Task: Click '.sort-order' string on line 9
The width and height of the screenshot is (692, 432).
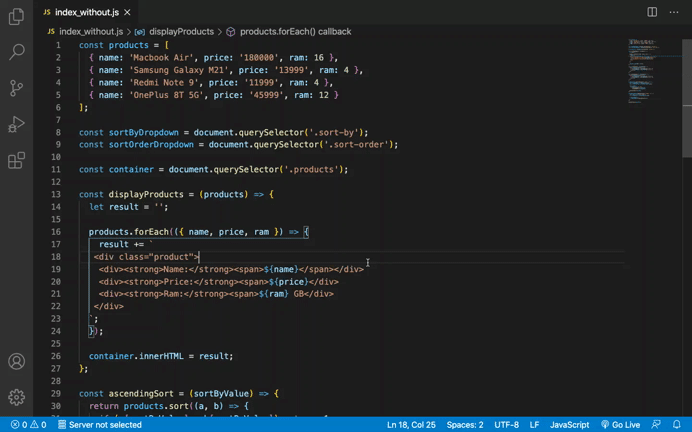Action: pos(356,144)
